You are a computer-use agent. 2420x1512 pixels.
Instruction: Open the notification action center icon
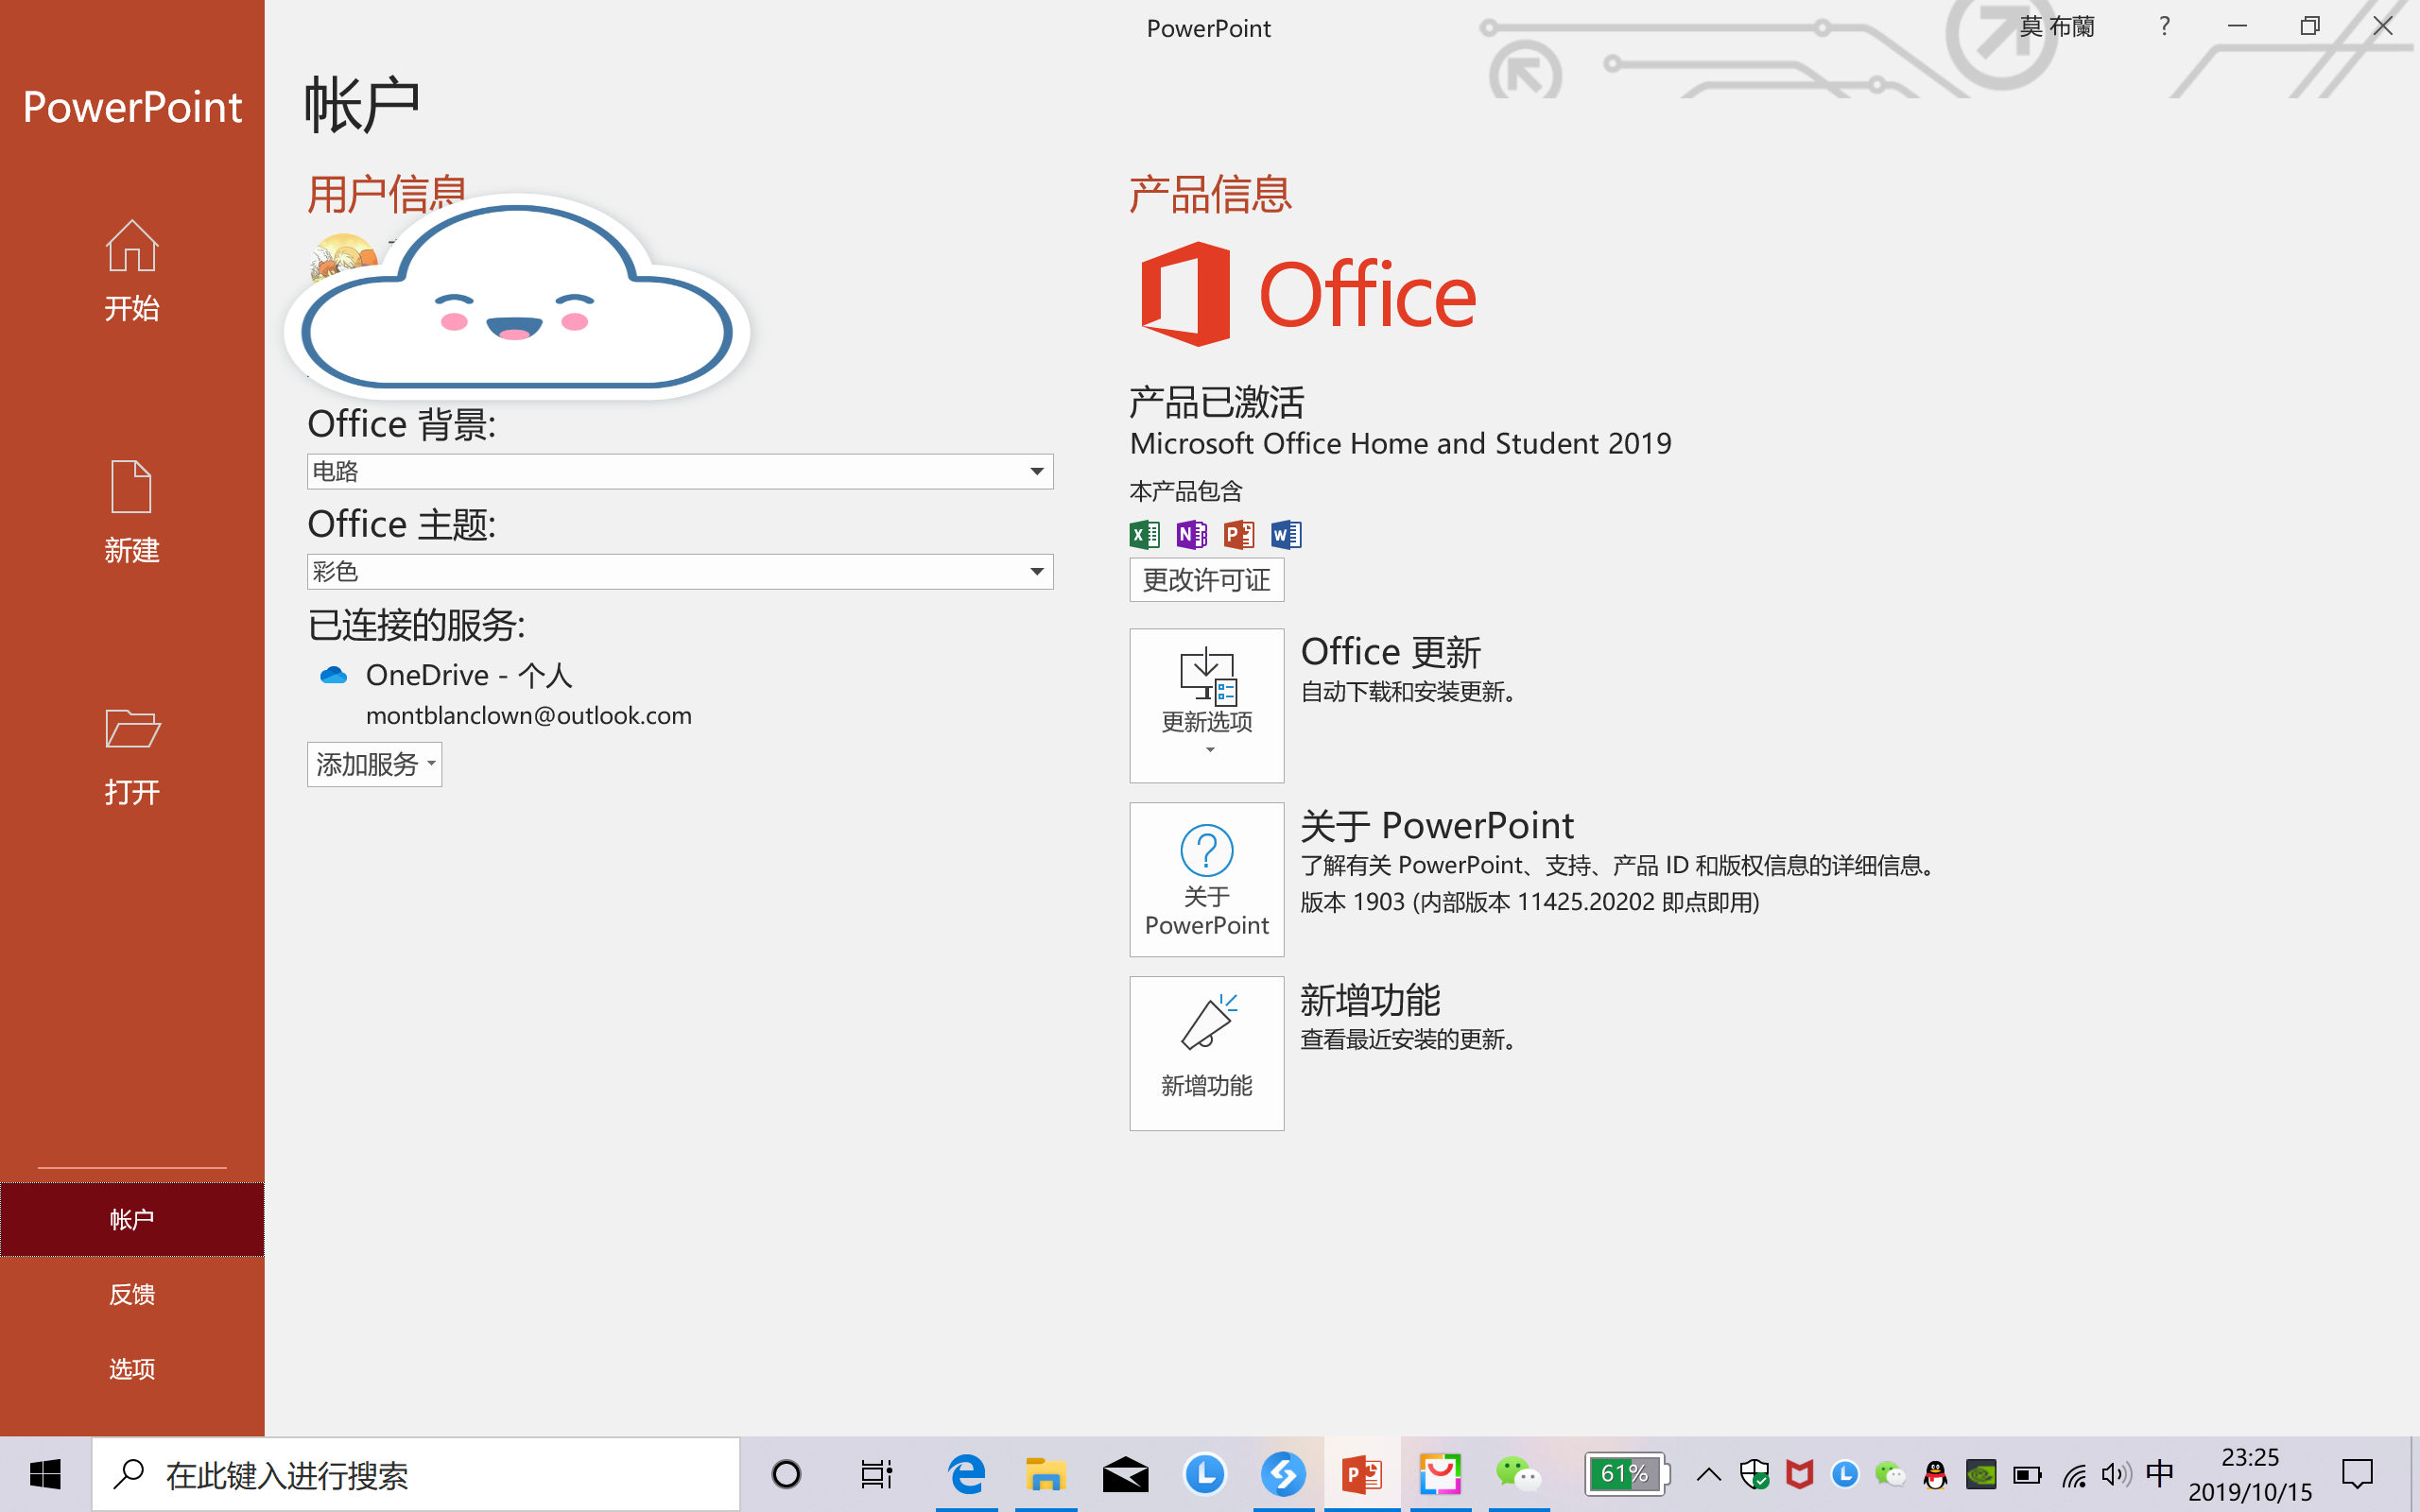2357,1474
